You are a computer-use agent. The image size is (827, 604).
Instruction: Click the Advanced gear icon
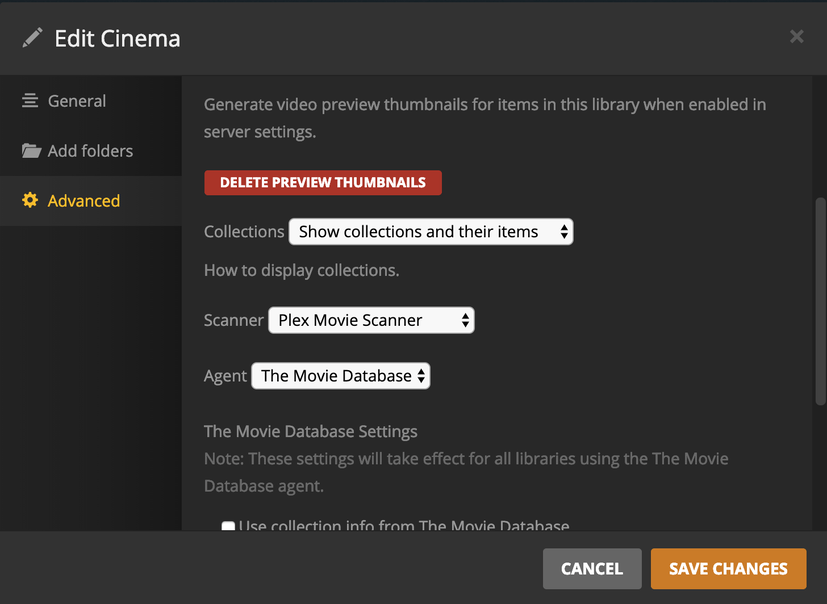[x=31, y=200]
